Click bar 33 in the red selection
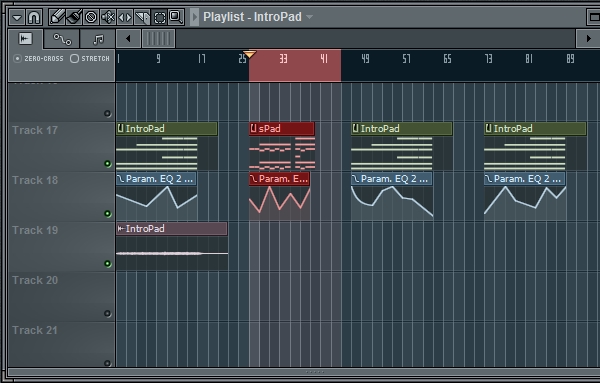600x383 pixels. pos(283,59)
